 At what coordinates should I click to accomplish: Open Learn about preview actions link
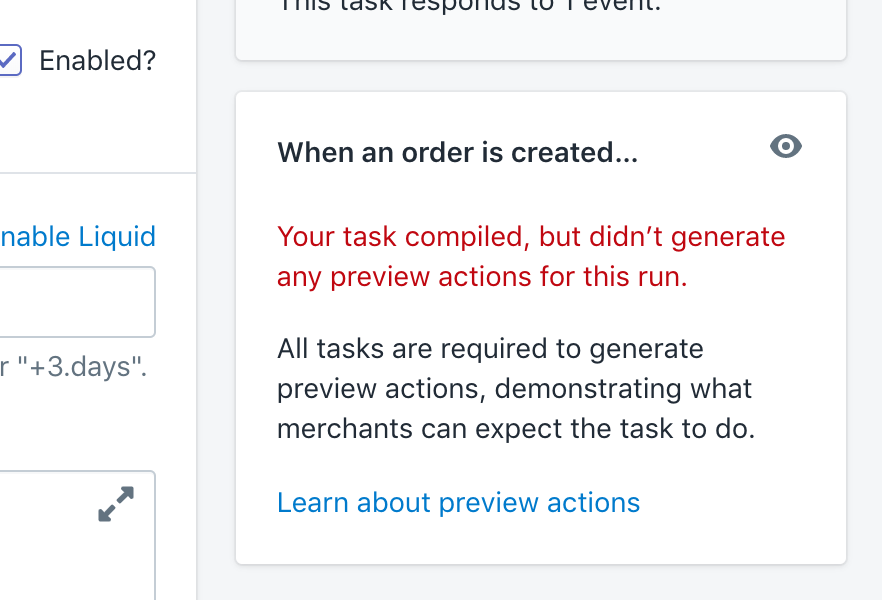[x=458, y=502]
